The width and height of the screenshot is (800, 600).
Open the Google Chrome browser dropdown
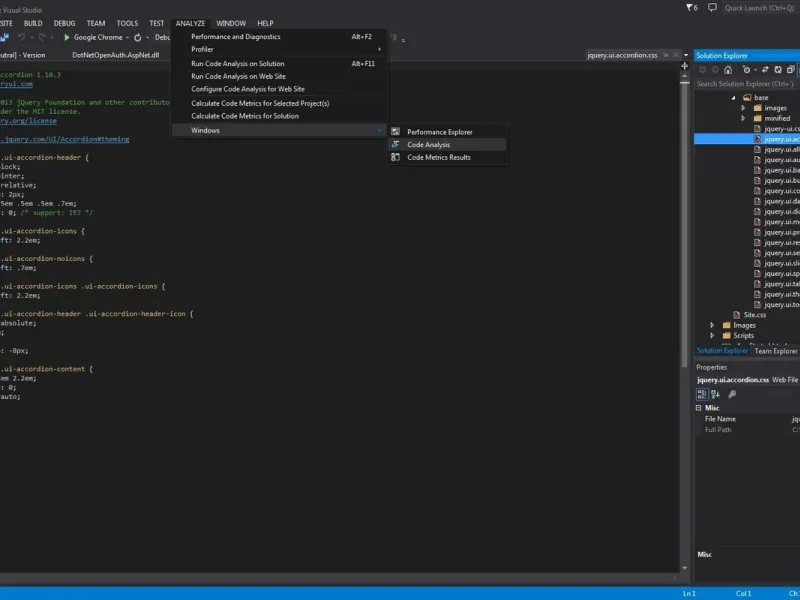click(127, 37)
